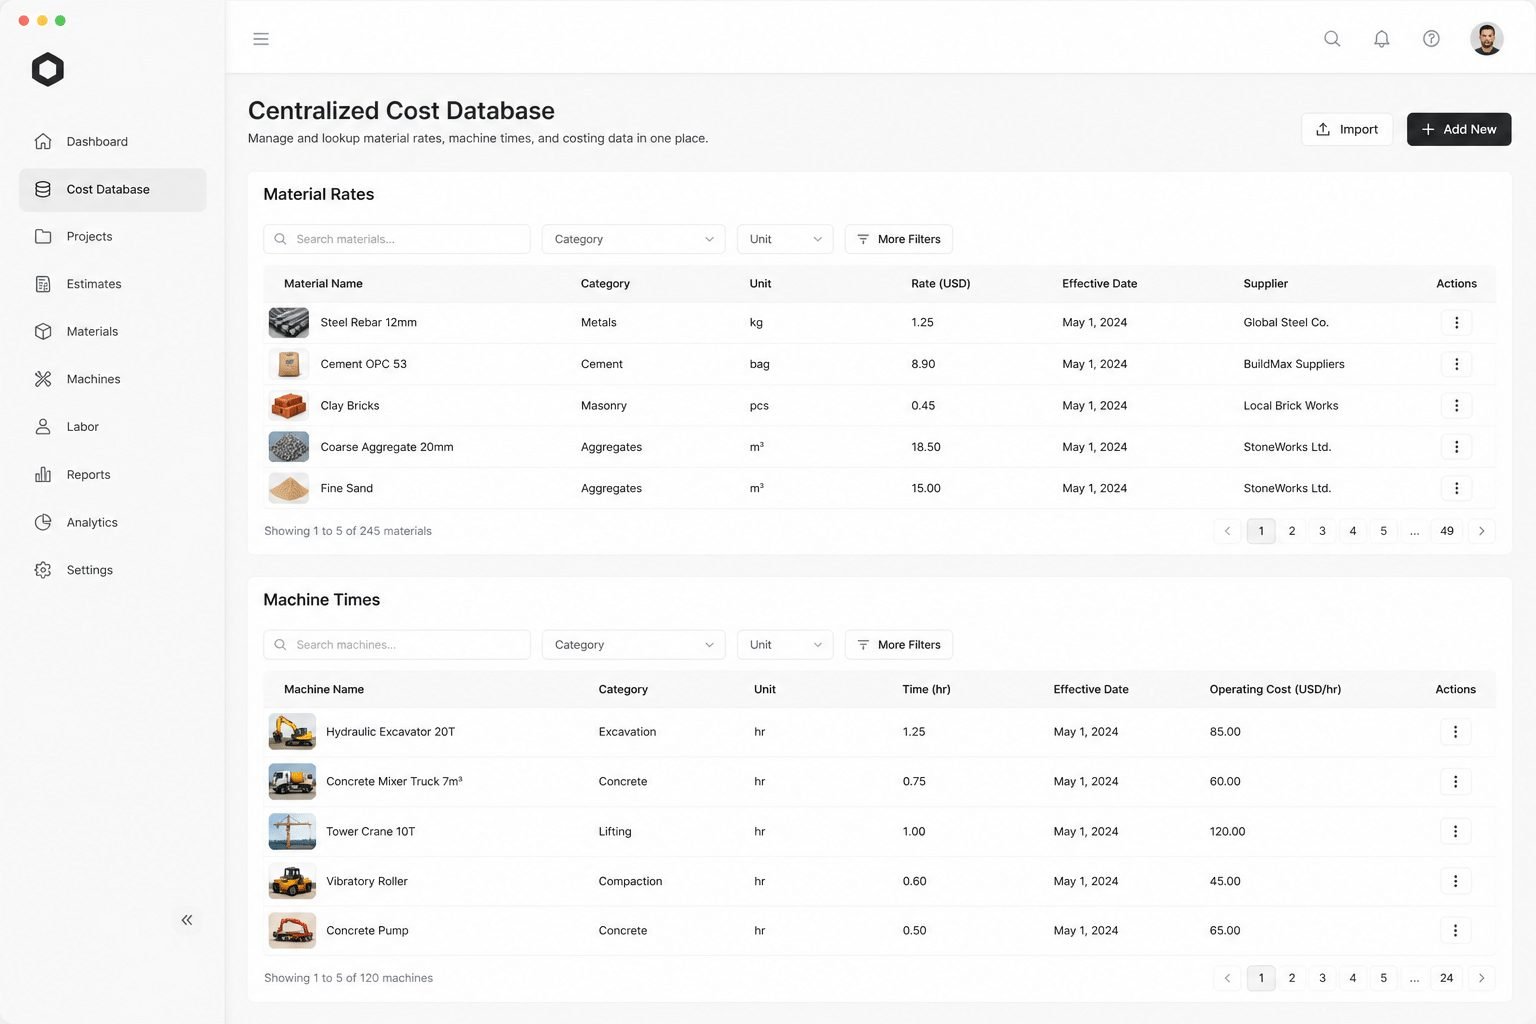Focus the Search machines field
This screenshot has height=1024, width=1536.
tap(397, 645)
